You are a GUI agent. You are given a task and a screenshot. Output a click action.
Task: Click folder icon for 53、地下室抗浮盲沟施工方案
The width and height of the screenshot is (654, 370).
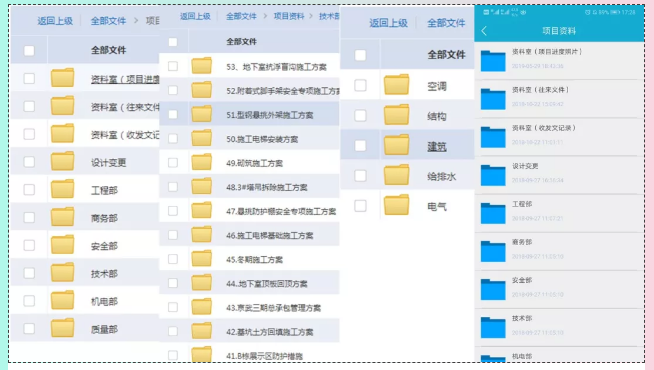point(201,66)
